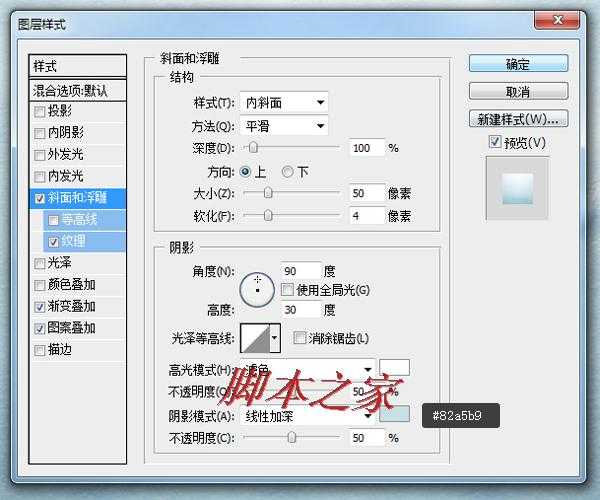Viewport: 600px width, 500px height.
Task: Uncheck the 渐变叠加 checkbox
Action: coord(40,307)
